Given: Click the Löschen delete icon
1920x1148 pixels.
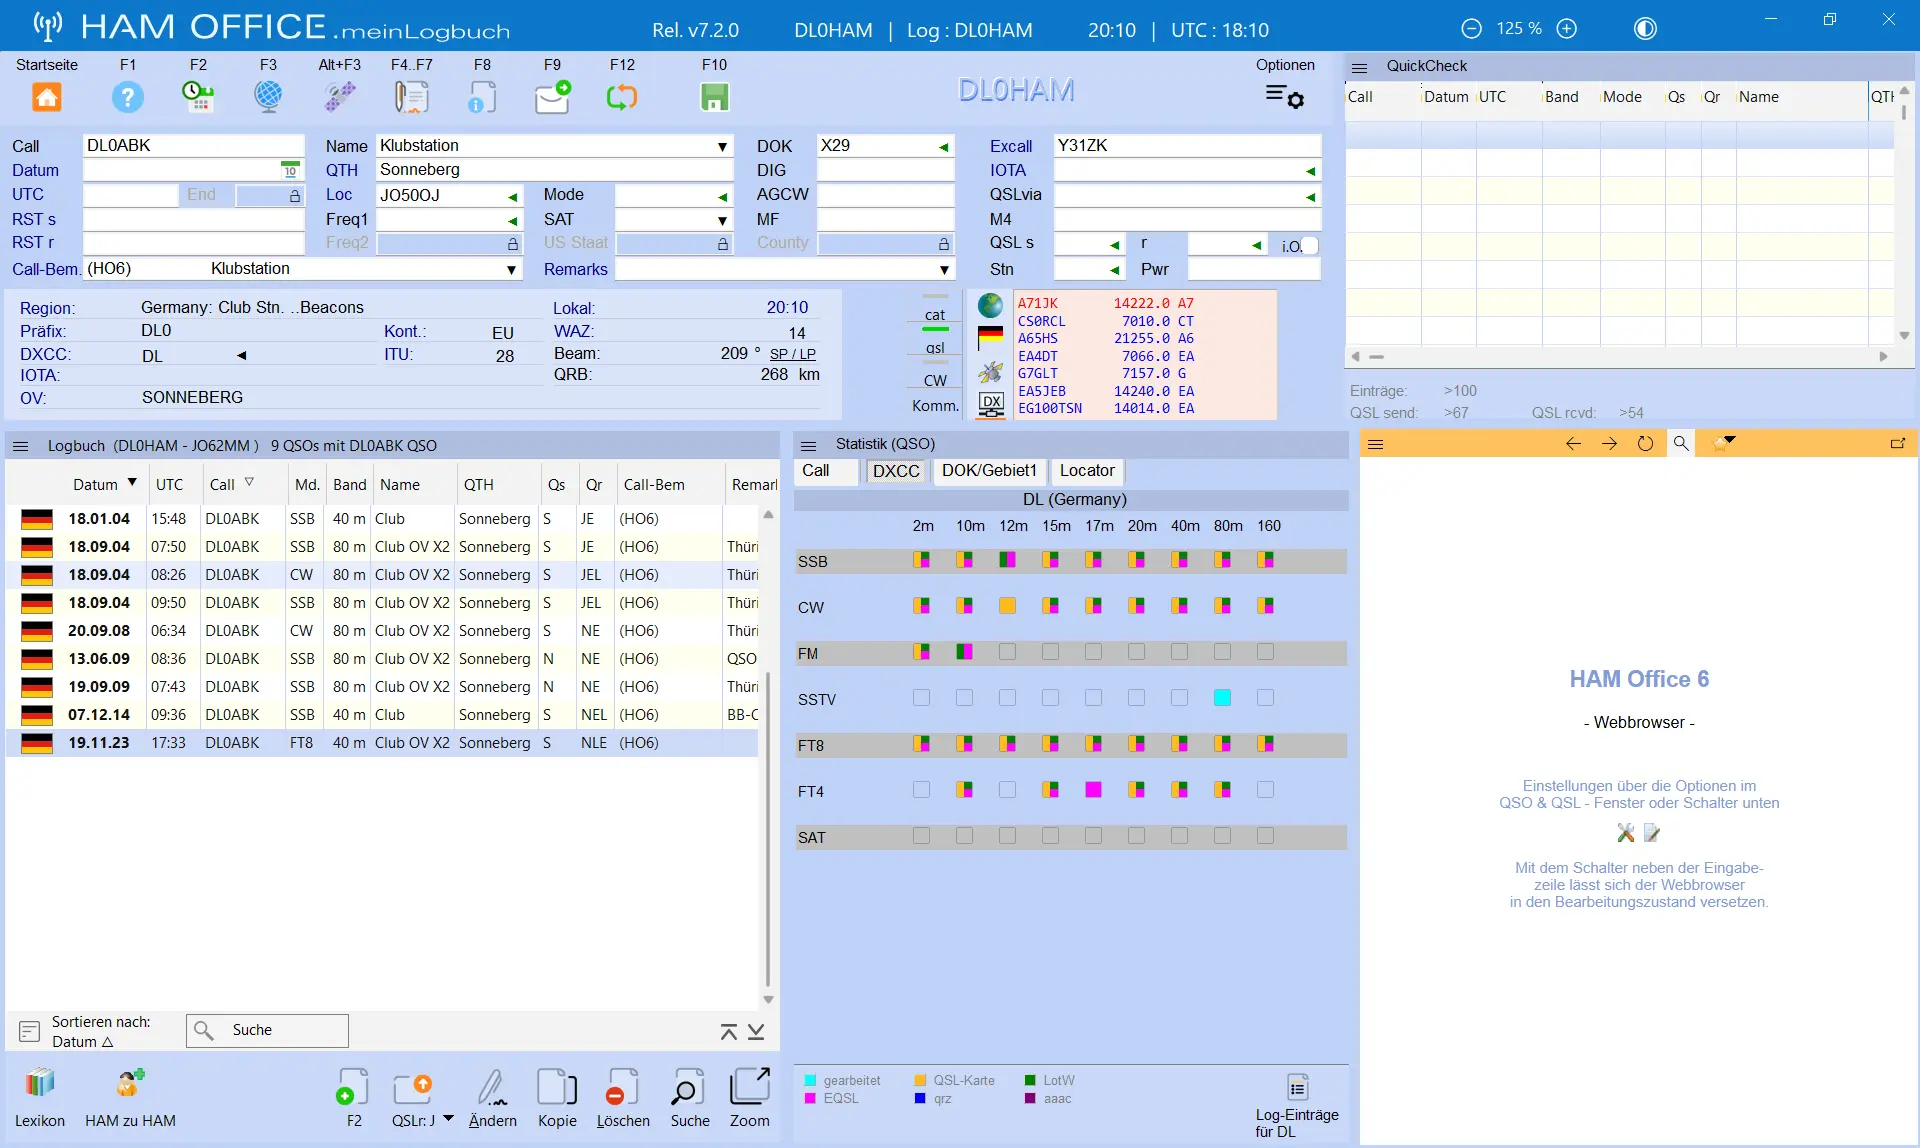Looking at the screenshot, I should [623, 1087].
